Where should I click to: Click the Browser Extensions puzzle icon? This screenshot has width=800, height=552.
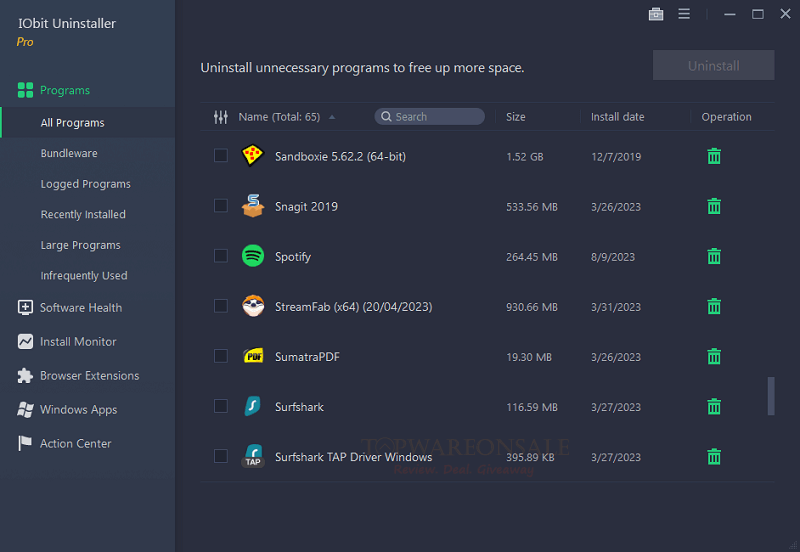click(25, 375)
